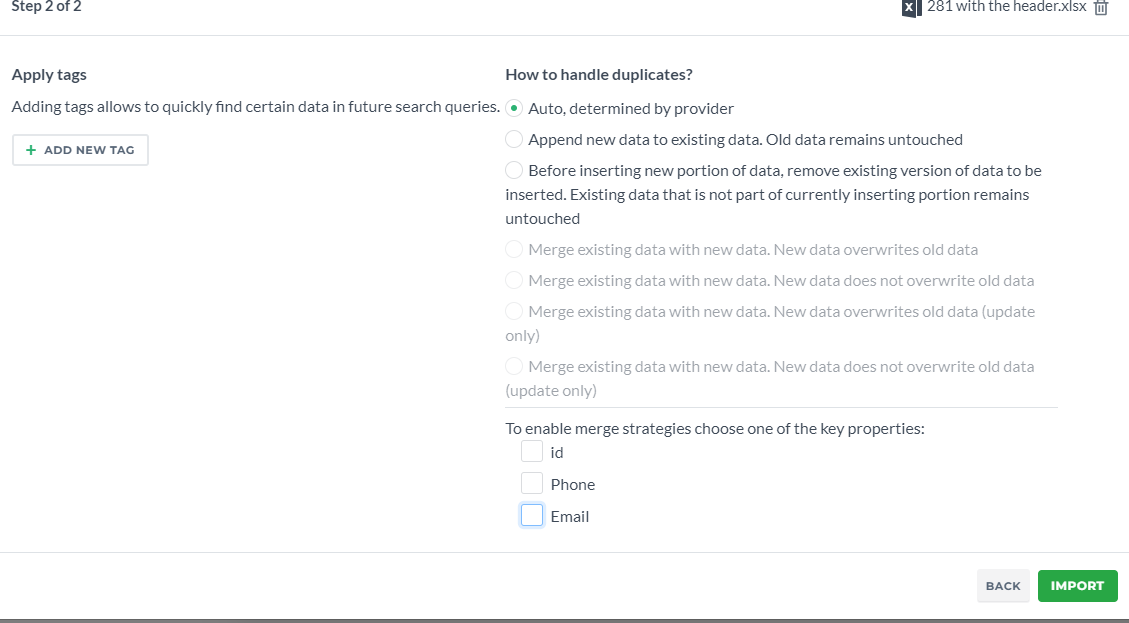Click the Excel file icon beside the filename
This screenshot has height=623, width=1129.
tap(911, 8)
